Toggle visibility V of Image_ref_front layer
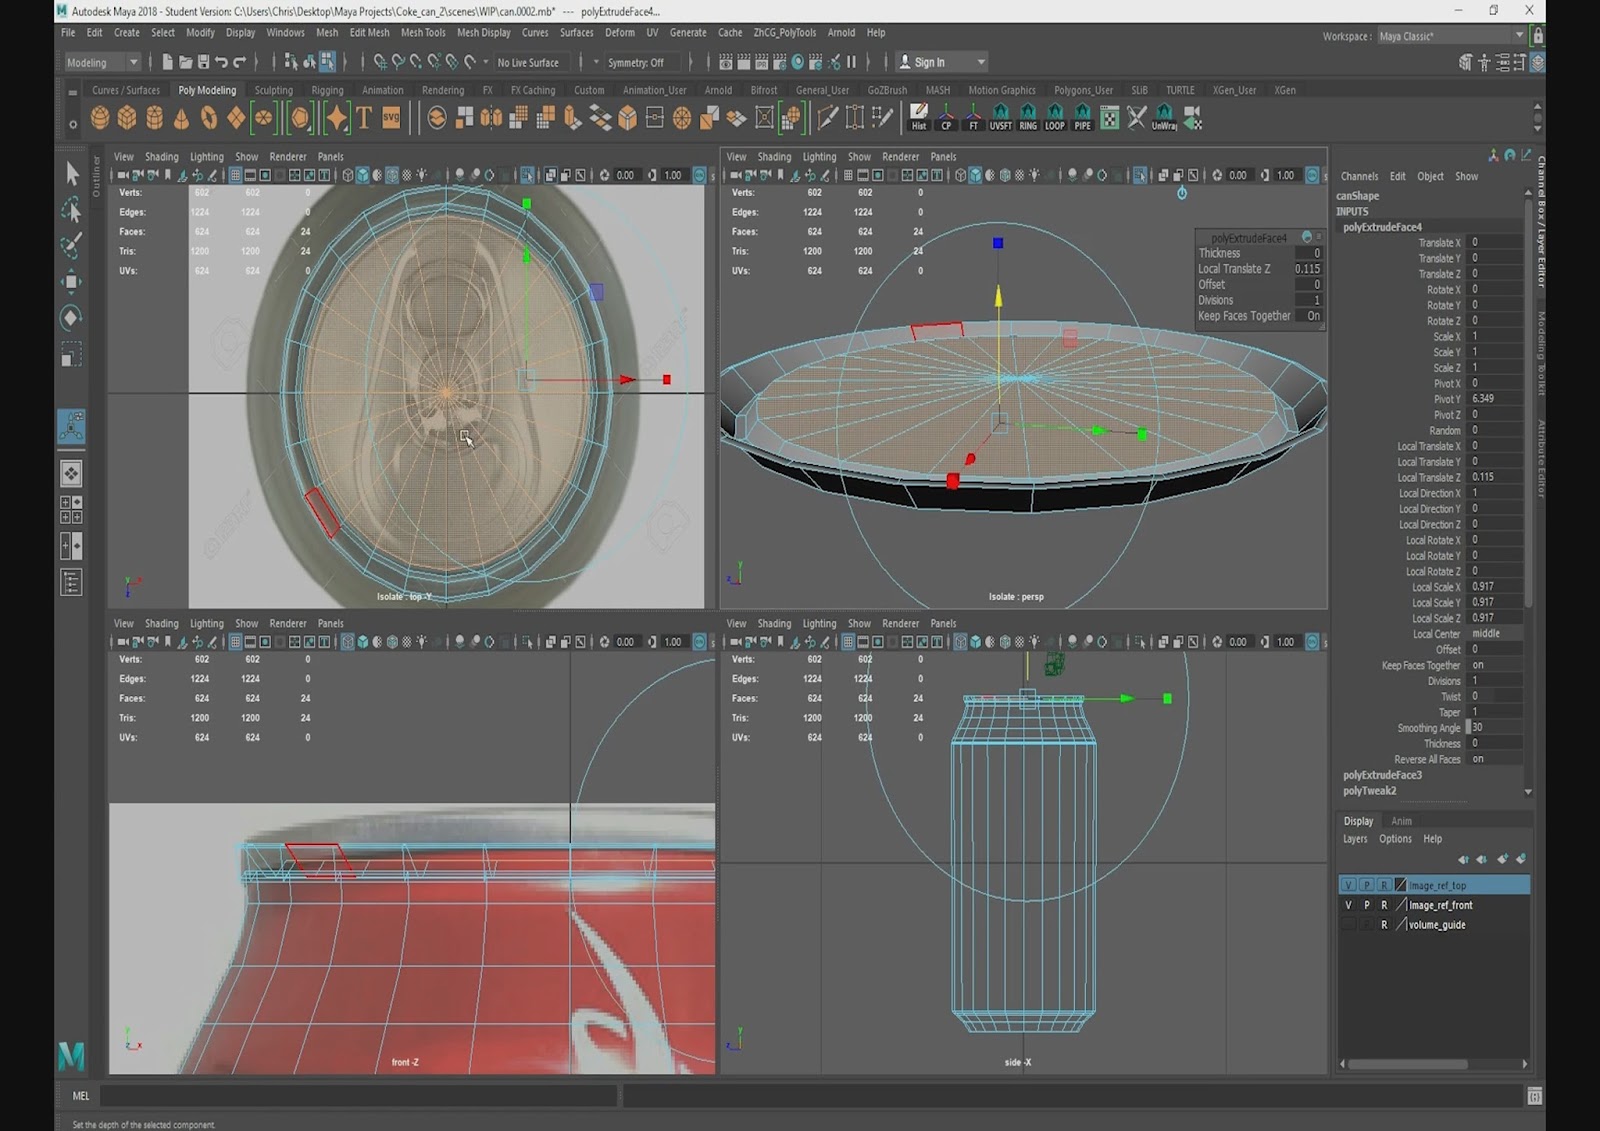Screen dimensions: 1600x1131 click(1348, 905)
